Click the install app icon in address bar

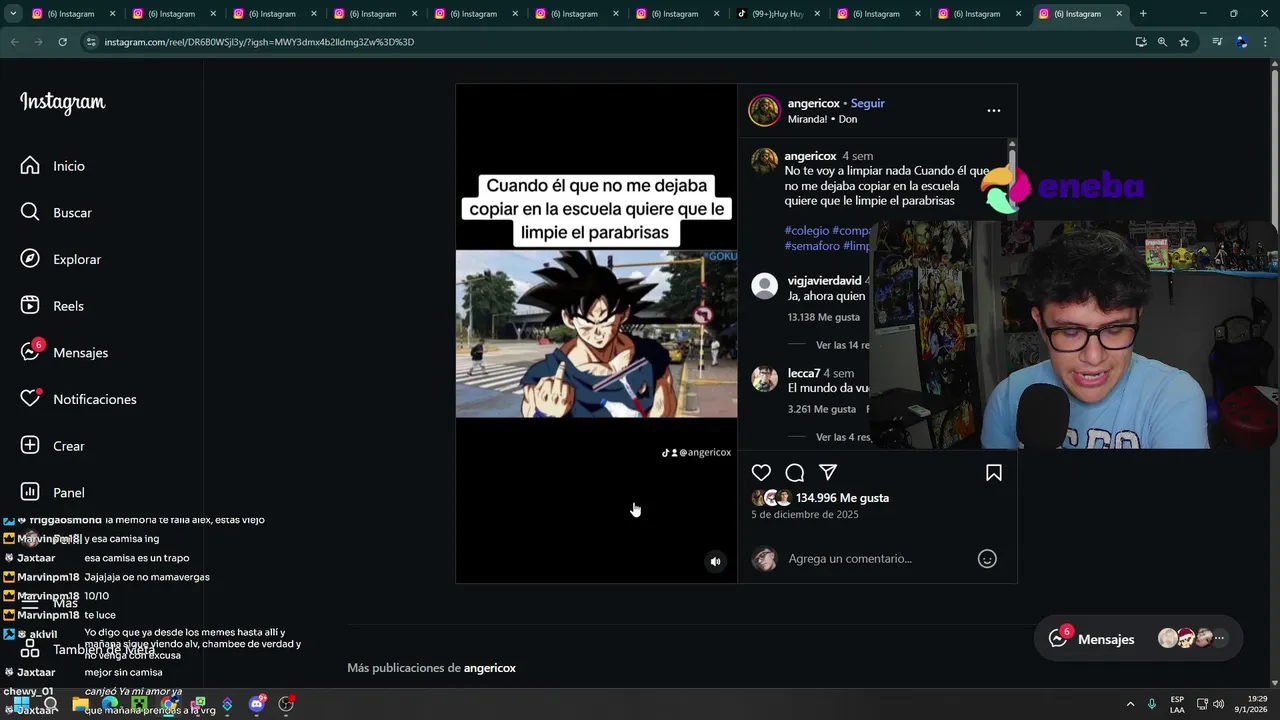coord(1140,42)
